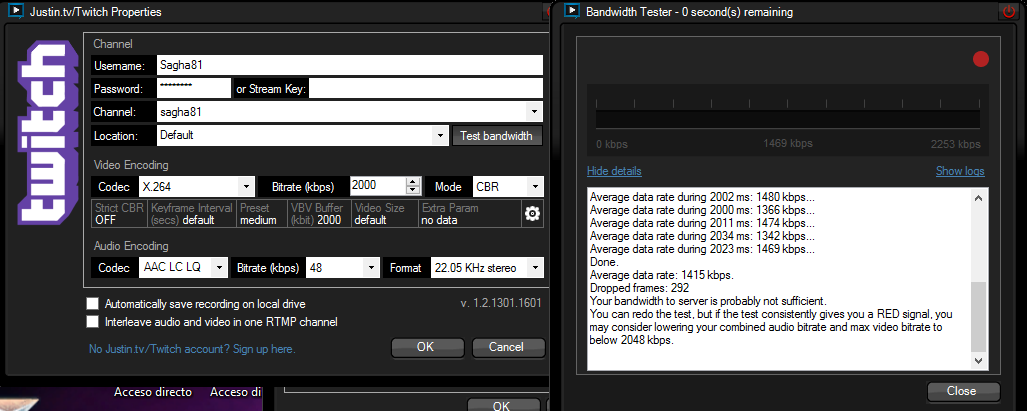Expand the Location dropdown set to Default
Screen dimensions: 1027x411
[440, 135]
